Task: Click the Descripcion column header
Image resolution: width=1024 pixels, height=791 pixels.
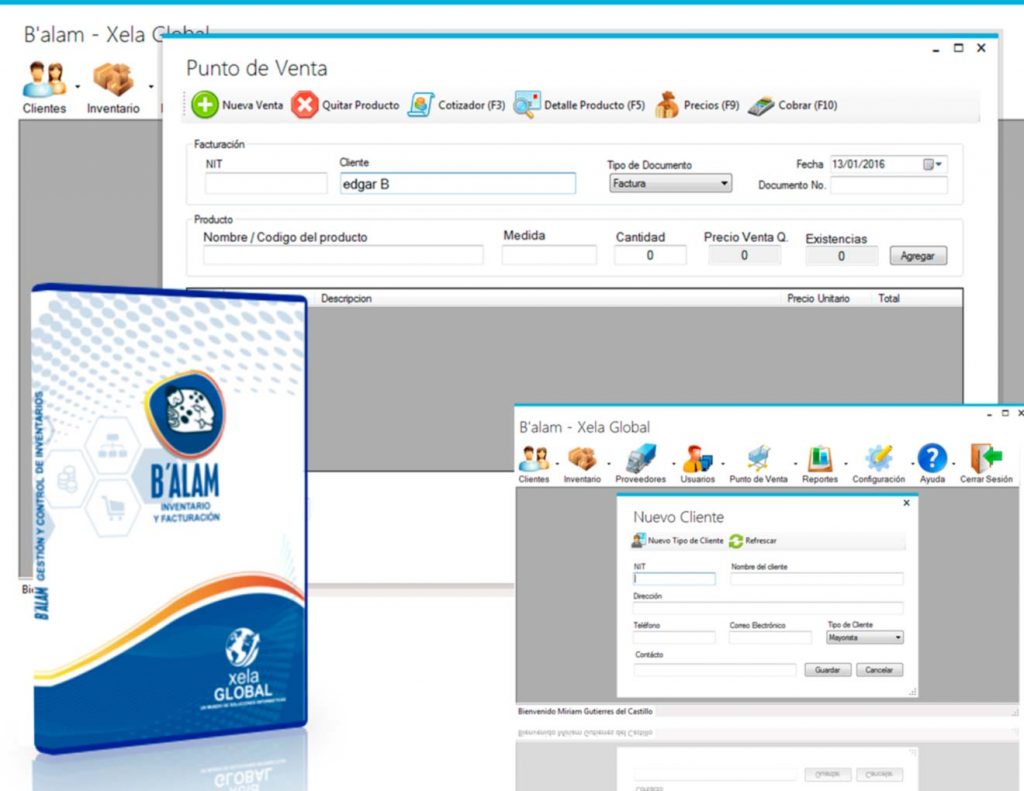Action: [x=346, y=299]
